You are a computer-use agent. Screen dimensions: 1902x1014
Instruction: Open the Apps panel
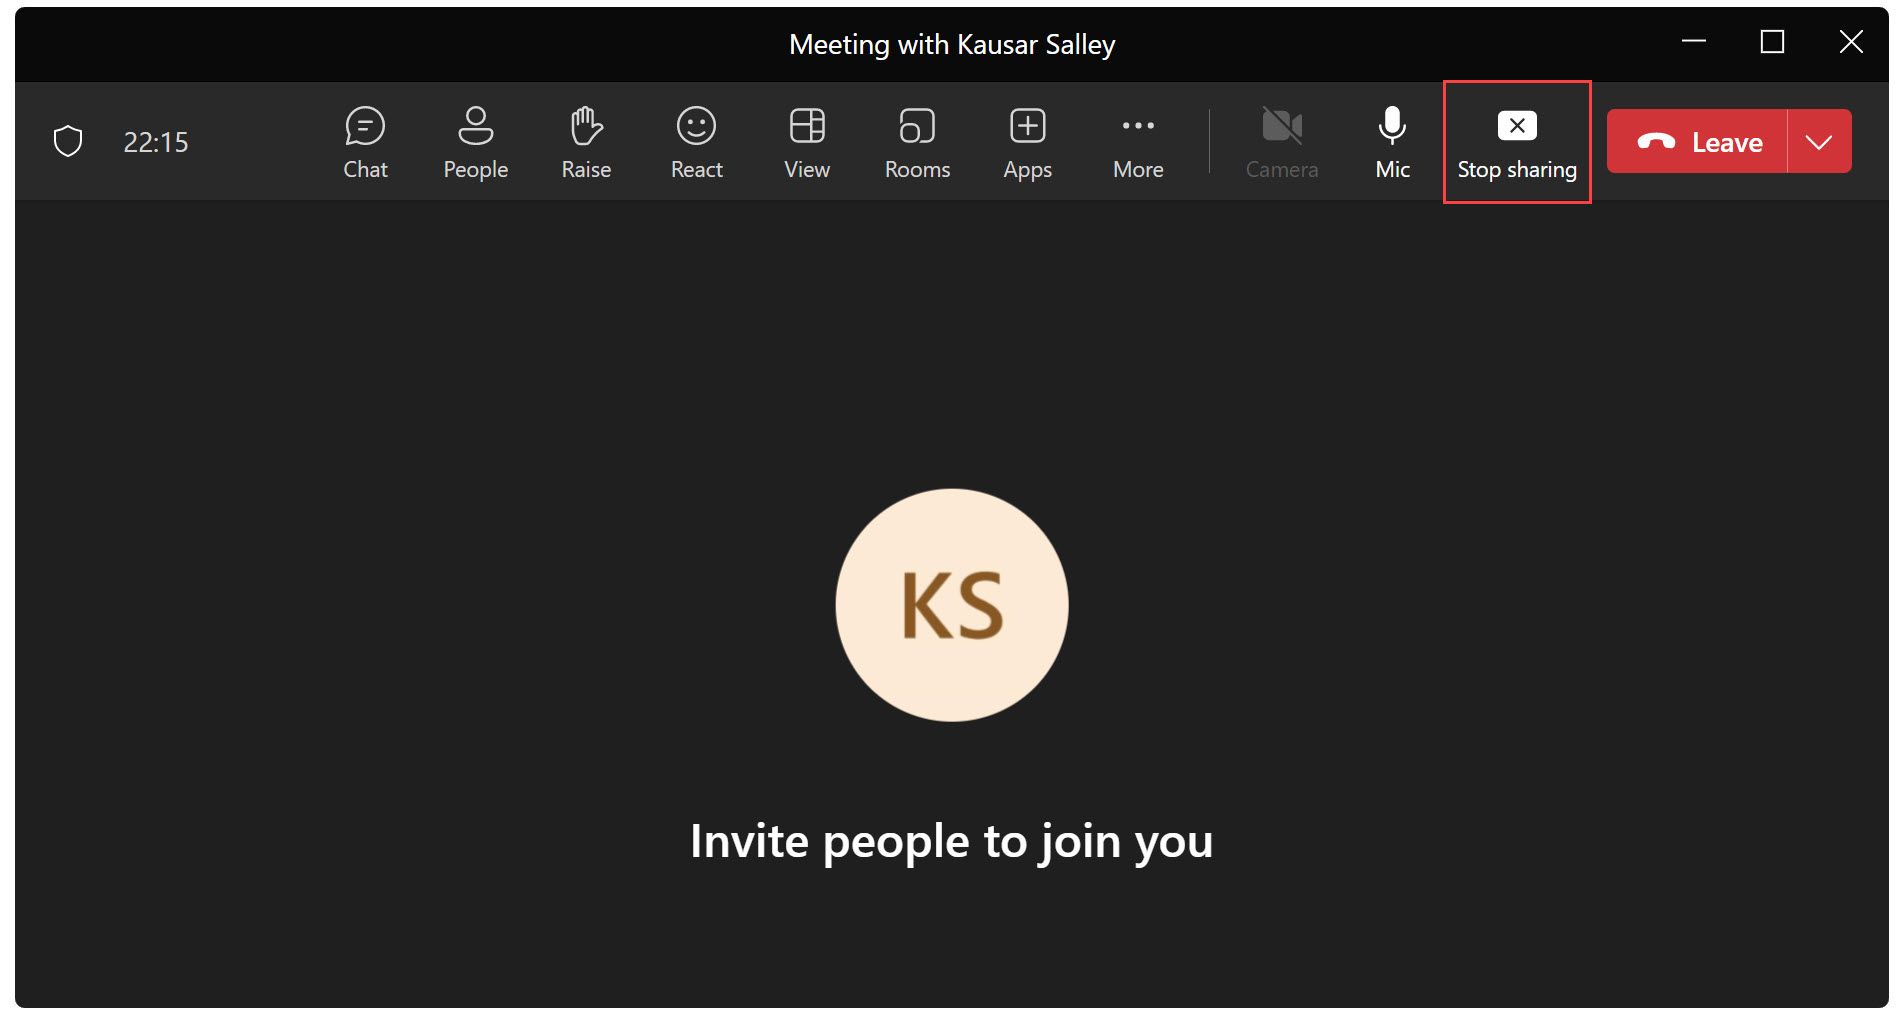1026,141
